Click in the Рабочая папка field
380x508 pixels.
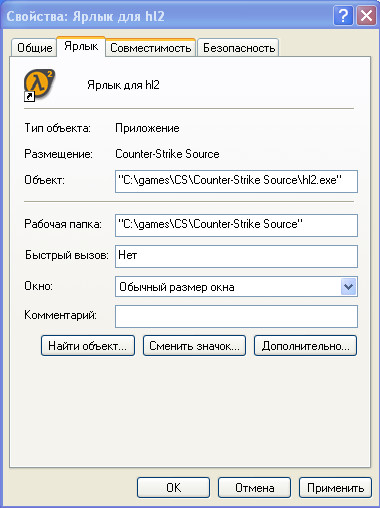click(236, 225)
